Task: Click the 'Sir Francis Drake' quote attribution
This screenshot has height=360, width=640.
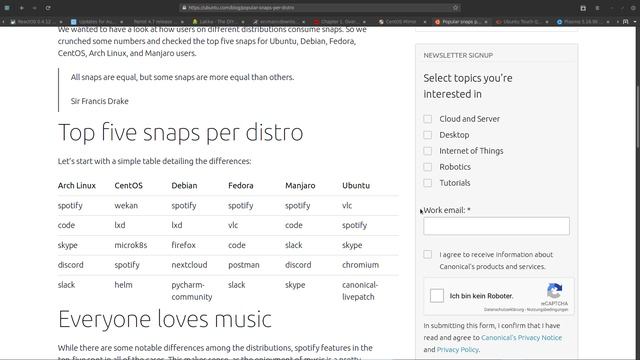Action: 100,101
